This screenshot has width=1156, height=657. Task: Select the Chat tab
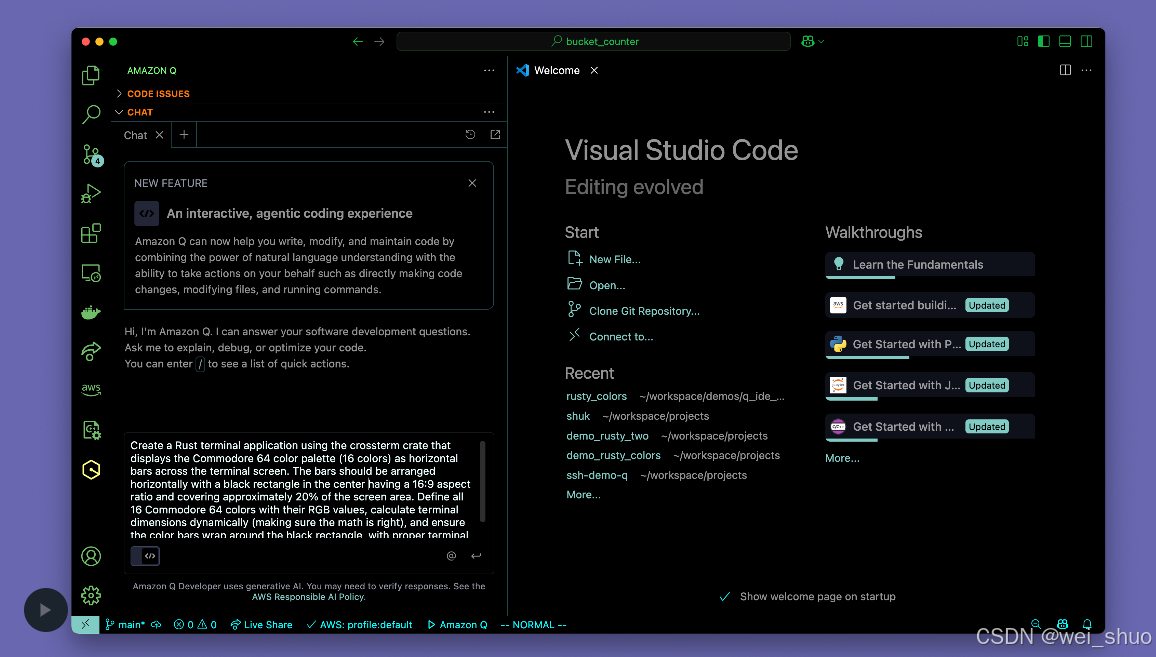tap(136, 135)
